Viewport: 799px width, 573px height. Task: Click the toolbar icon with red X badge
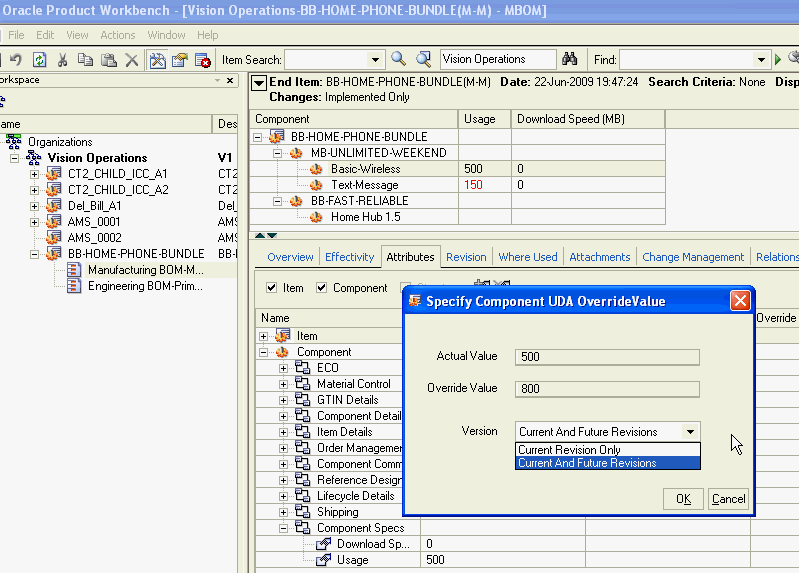pos(203,60)
